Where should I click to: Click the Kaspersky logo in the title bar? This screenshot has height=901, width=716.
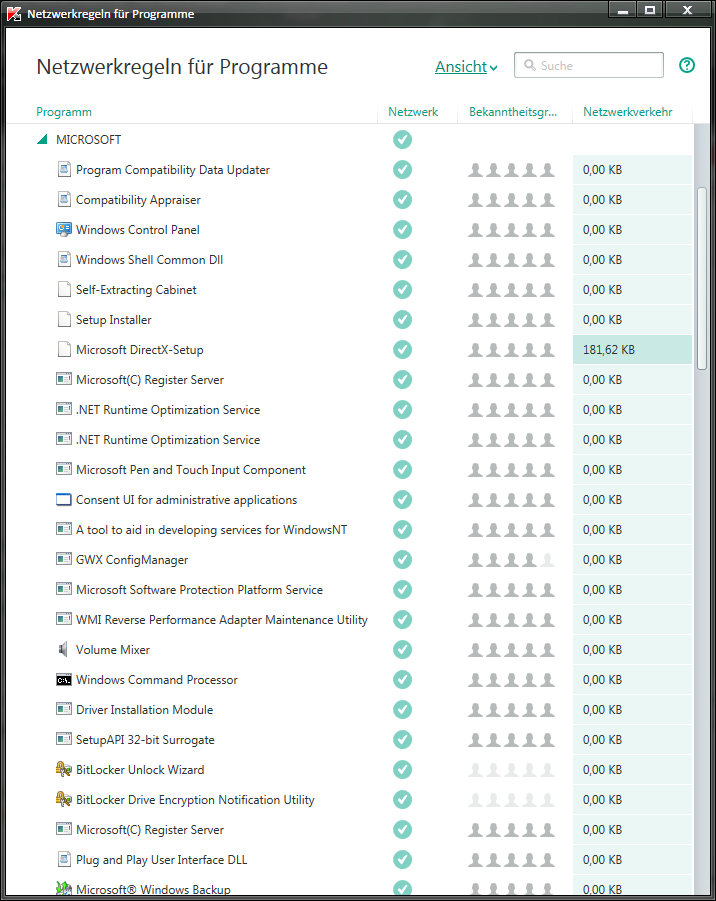click(x=14, y=14)
